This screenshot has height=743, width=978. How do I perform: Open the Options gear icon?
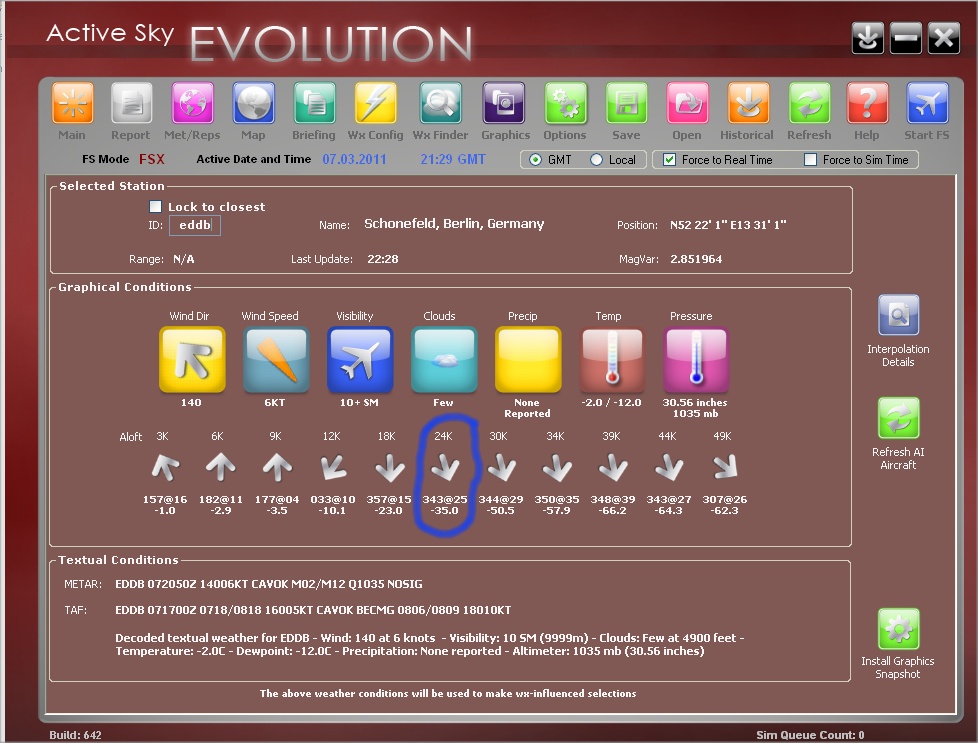click(x=565, y=103)
